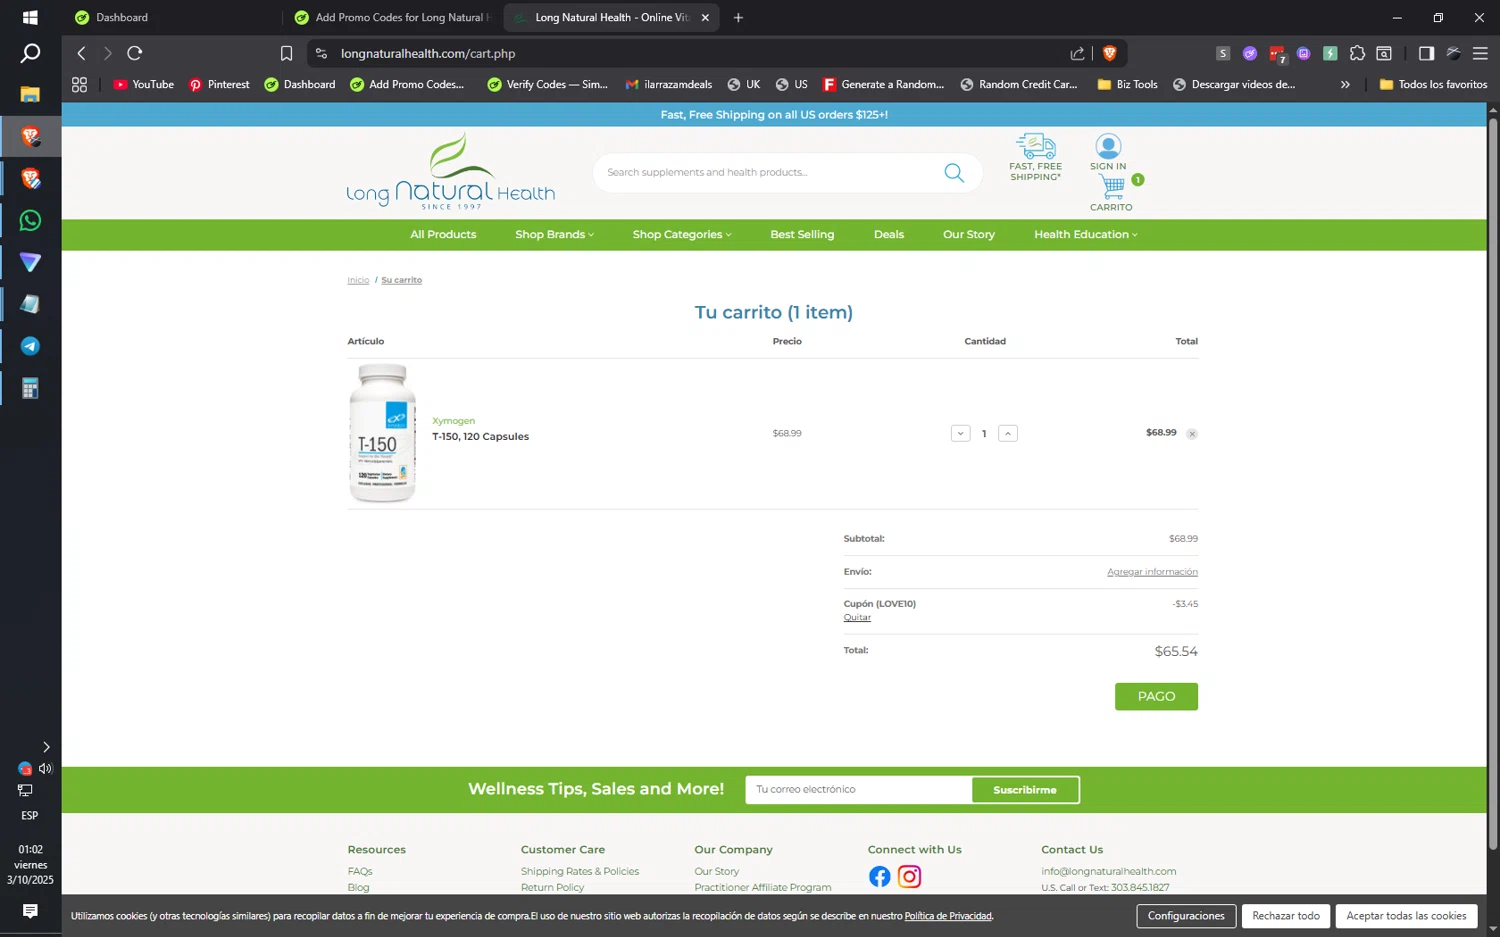Screen dimensions: 1500x937
Task: Click the search magnifier icon in site header
Action: point(954,173)
